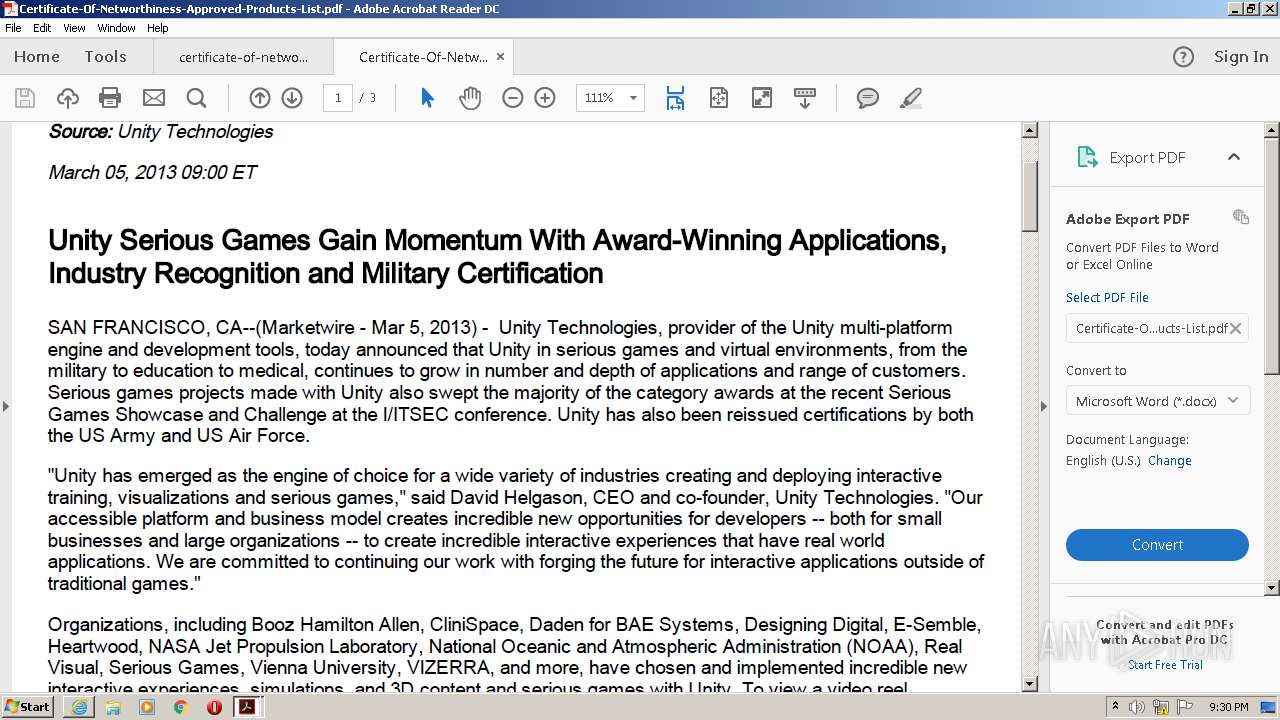
Task: Open the File Explorer folder taskbar icon
Action: 113,707
